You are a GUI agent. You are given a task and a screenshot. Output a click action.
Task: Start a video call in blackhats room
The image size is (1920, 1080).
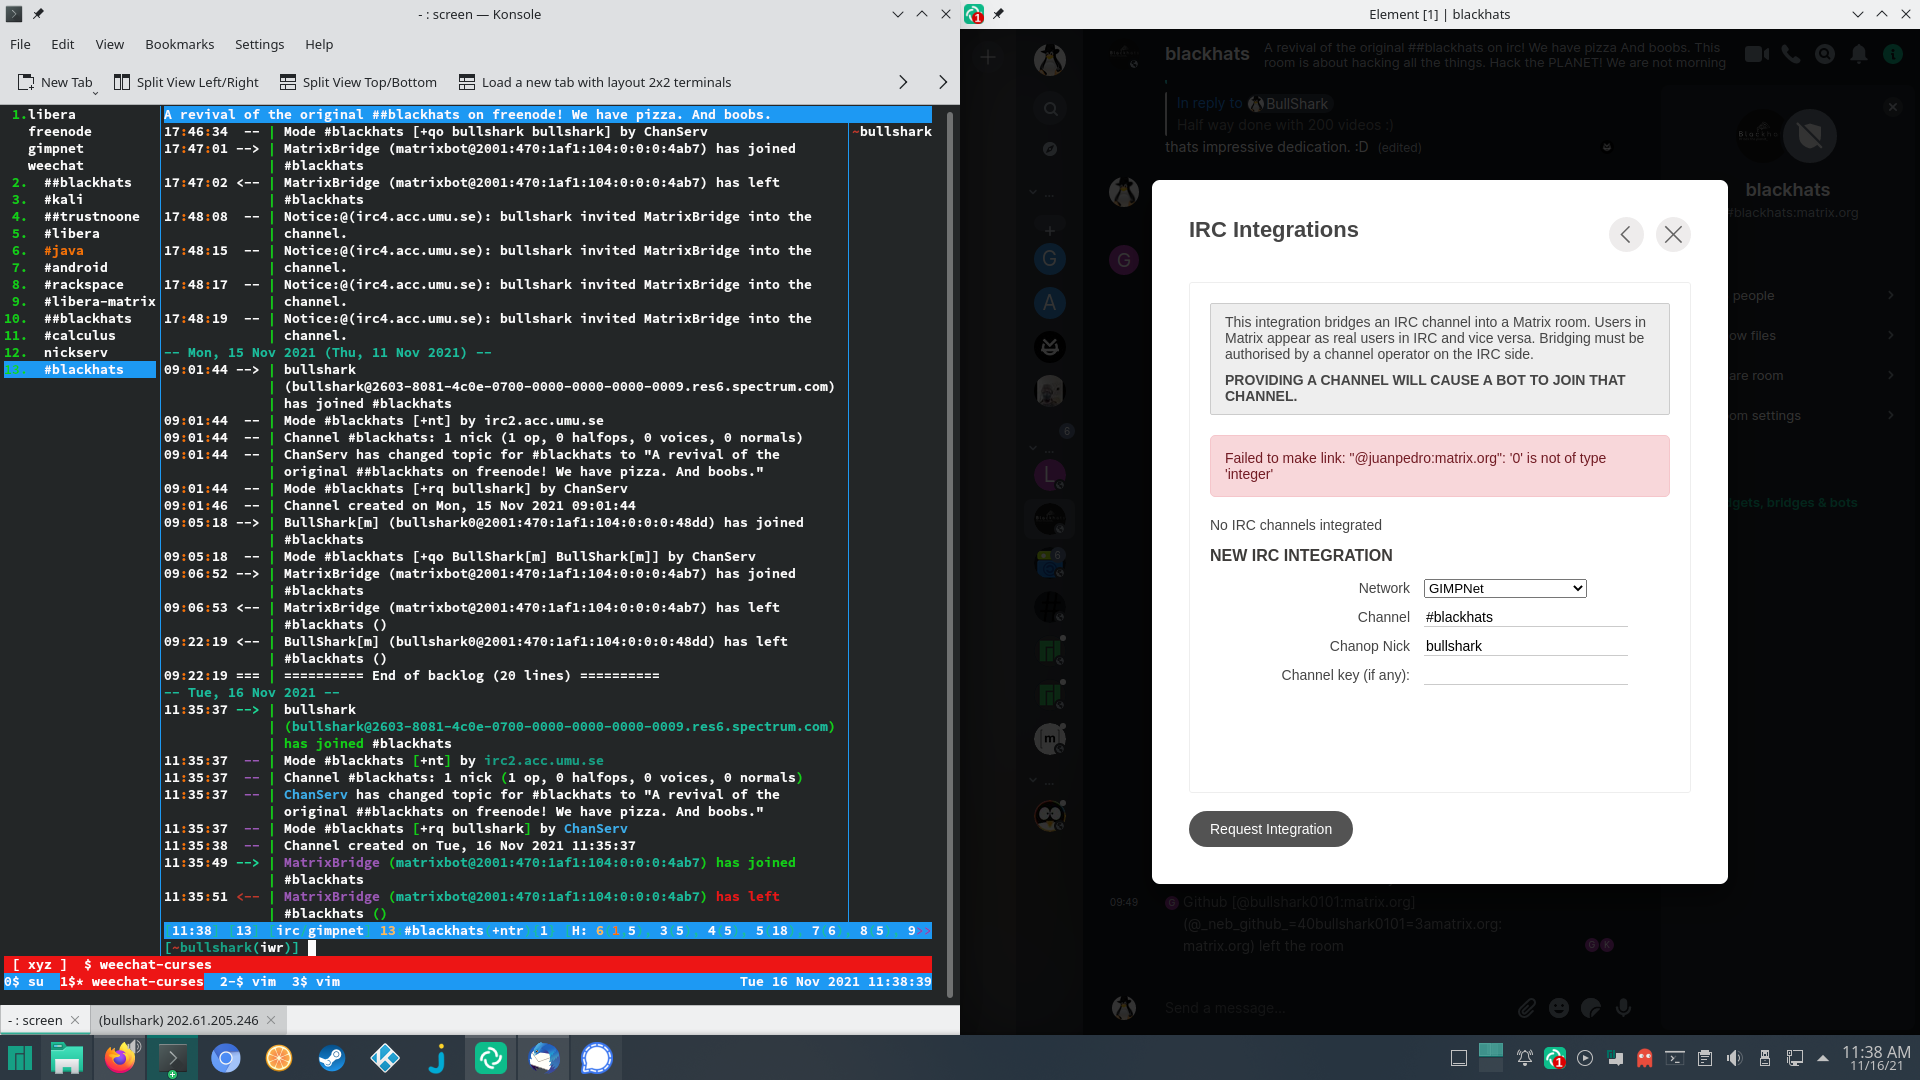click(1755, 54)
